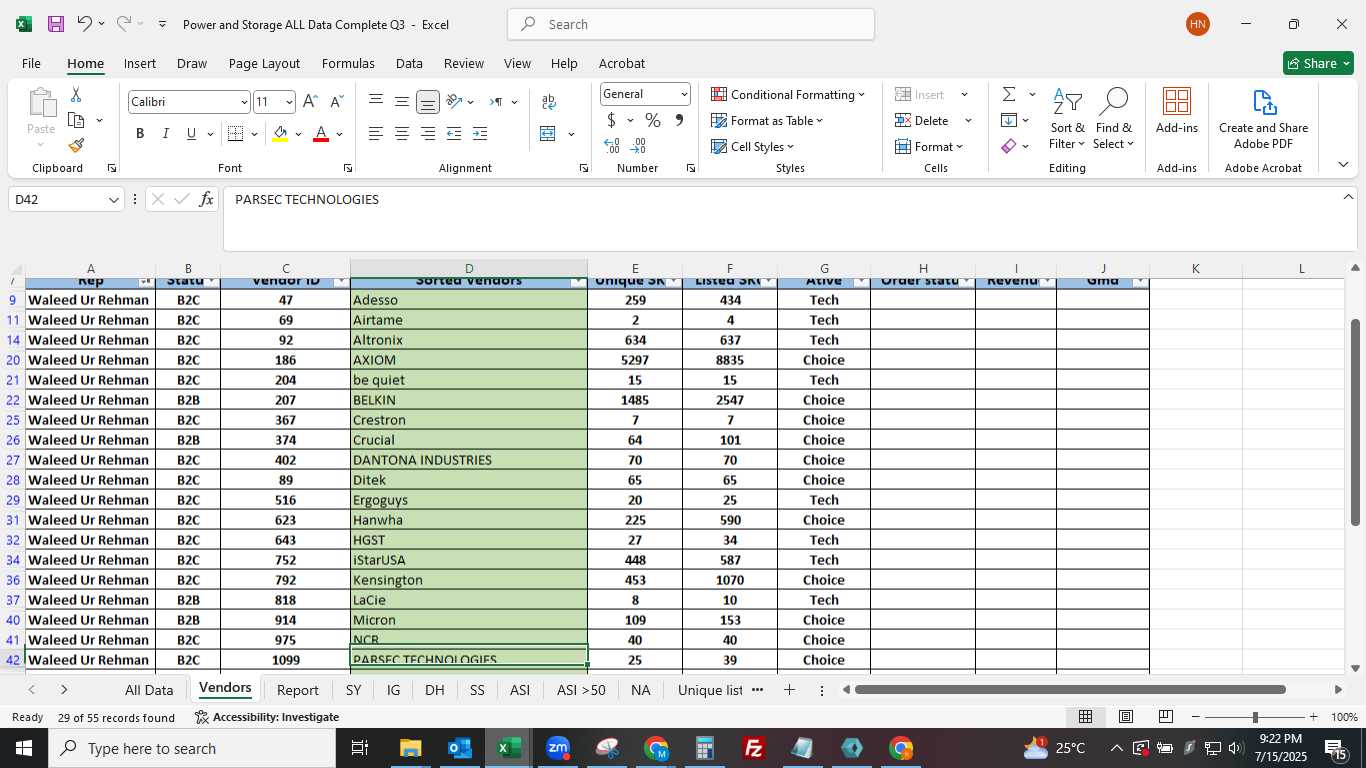Open the Sorted Vendors column filter dropdown
This screenshot has width=1366, height=768.
578,282
